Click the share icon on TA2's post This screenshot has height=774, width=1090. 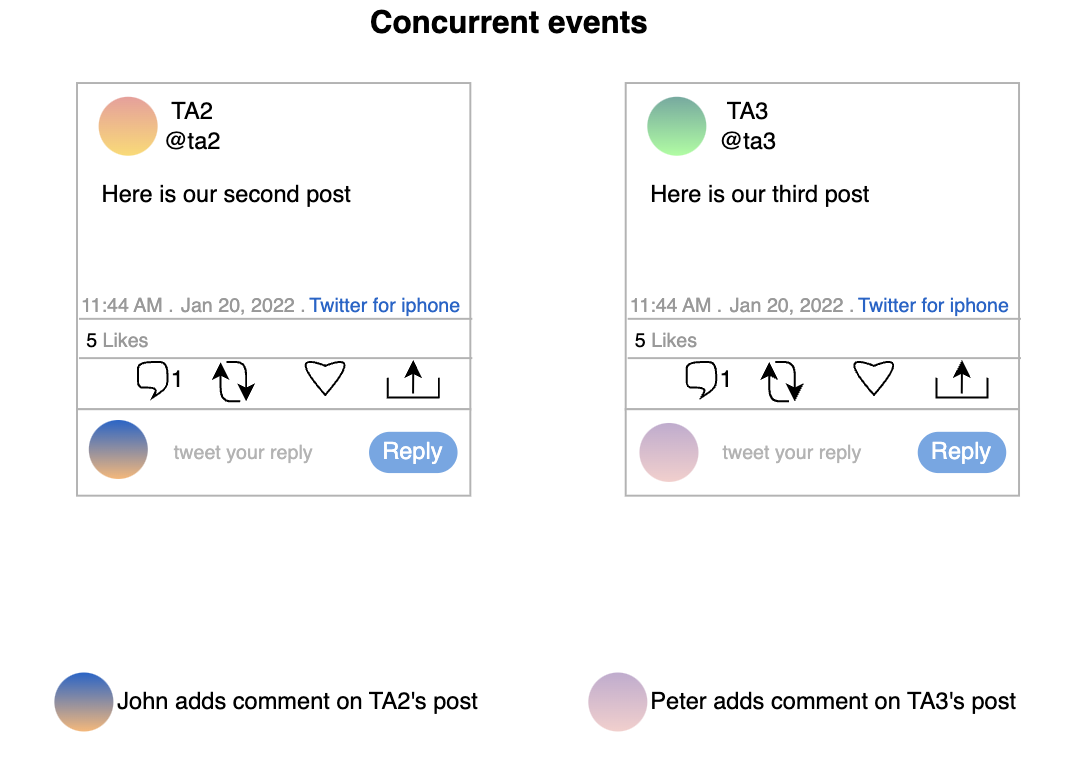point(413,380)
